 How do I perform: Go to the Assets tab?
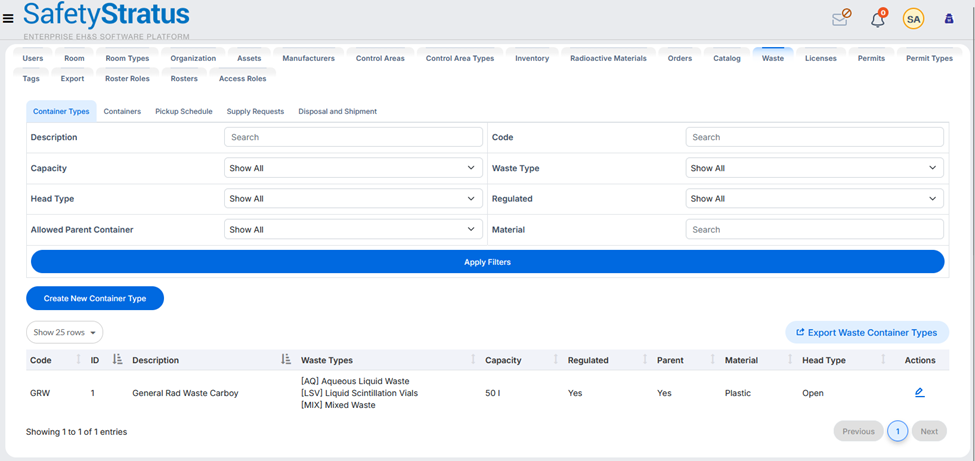click(x=249, y=58)
